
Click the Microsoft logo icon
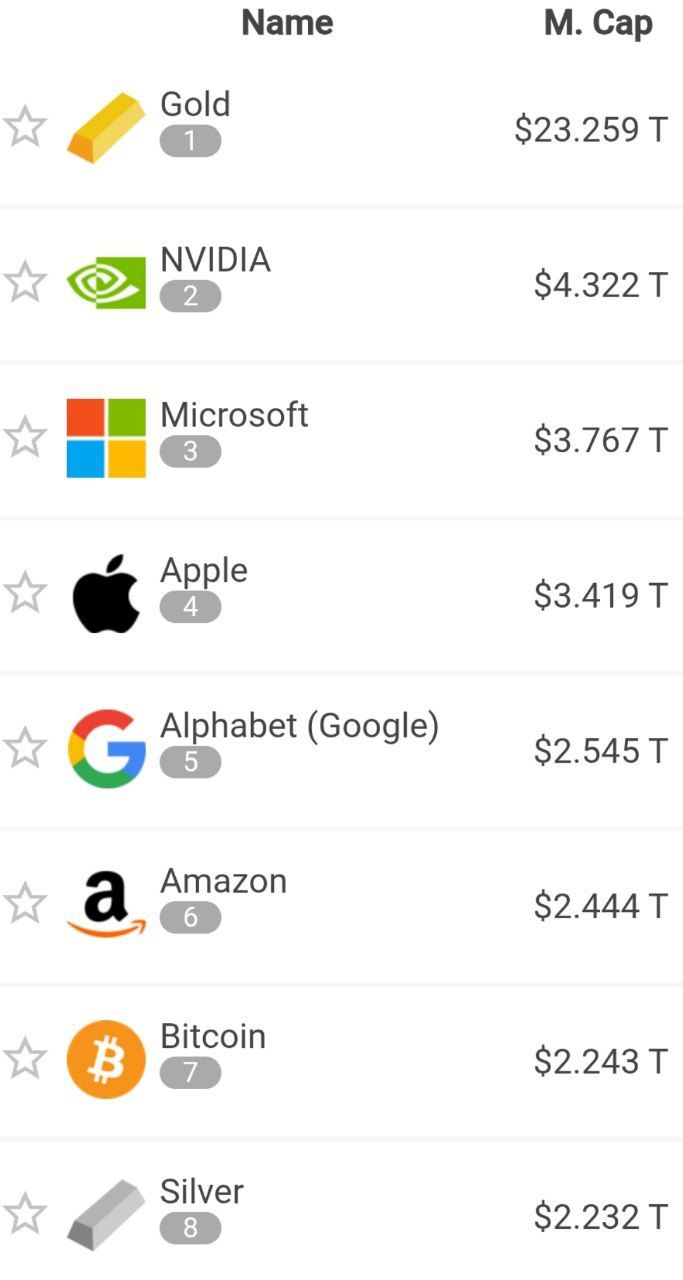(x=106, y=438)
